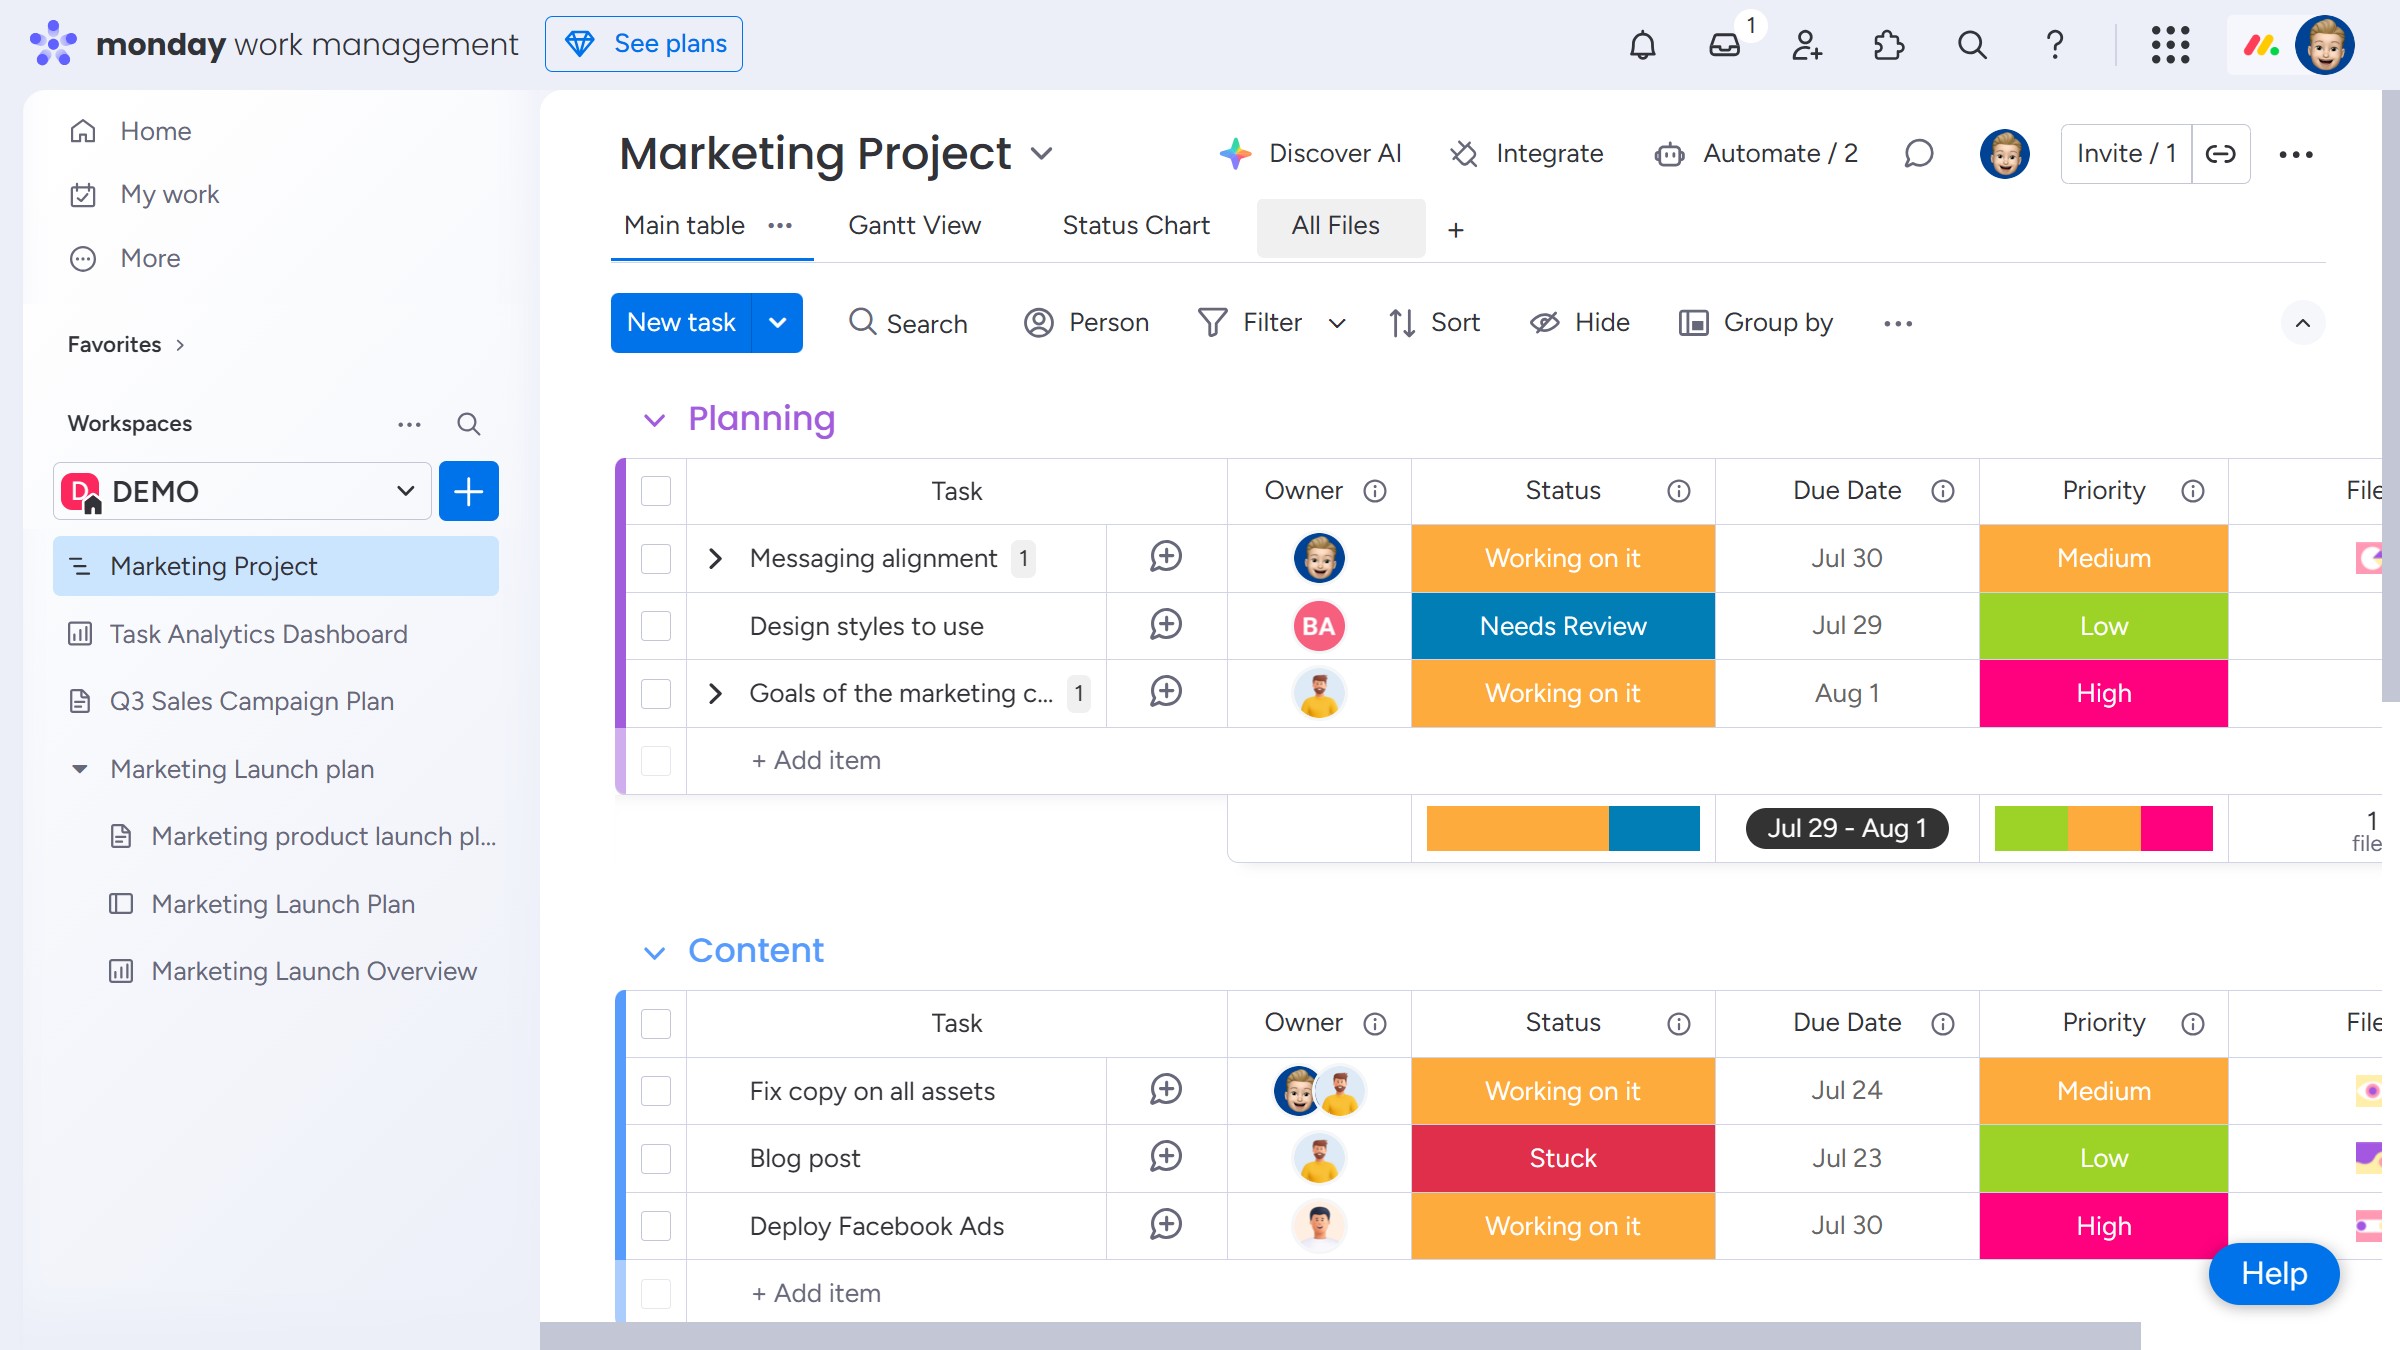Screen dimensions: 2400x1350
Task: Click the invite members person-plus icon
Action: tap(1807, 45)
